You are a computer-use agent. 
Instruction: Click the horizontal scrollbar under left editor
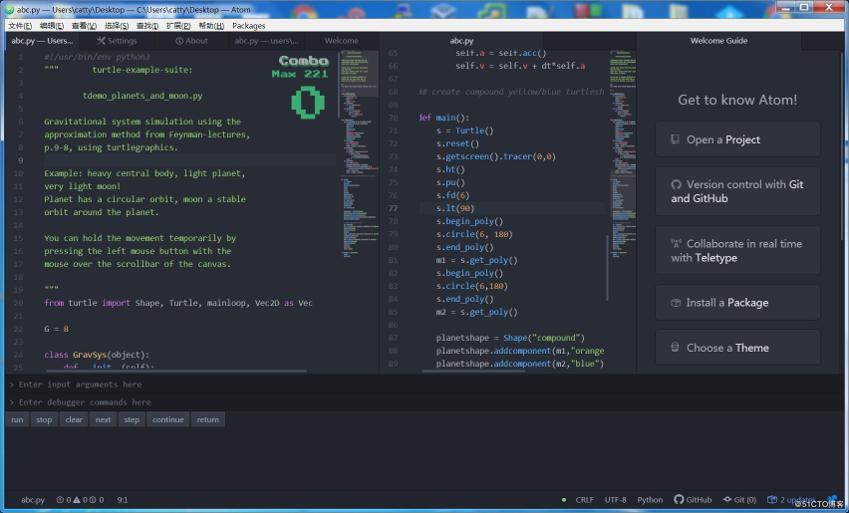pyautogui.click(x=178, y=371)
